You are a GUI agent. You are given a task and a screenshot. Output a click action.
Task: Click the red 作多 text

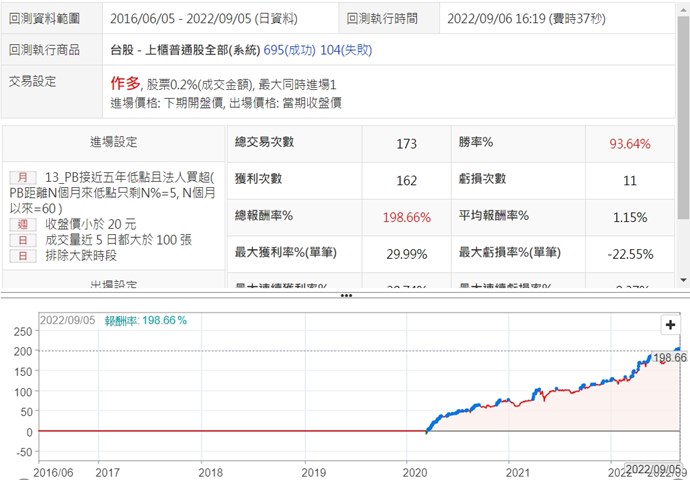[x=125, y=83]
